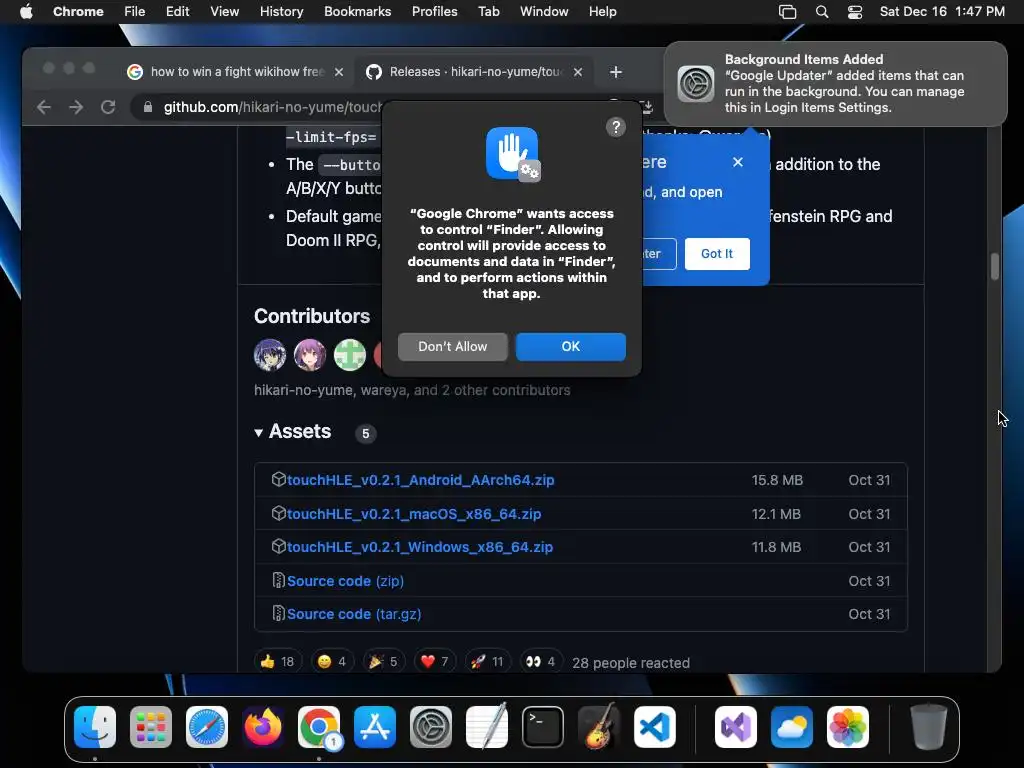Open the Bookmarks menu

(357, 12)
